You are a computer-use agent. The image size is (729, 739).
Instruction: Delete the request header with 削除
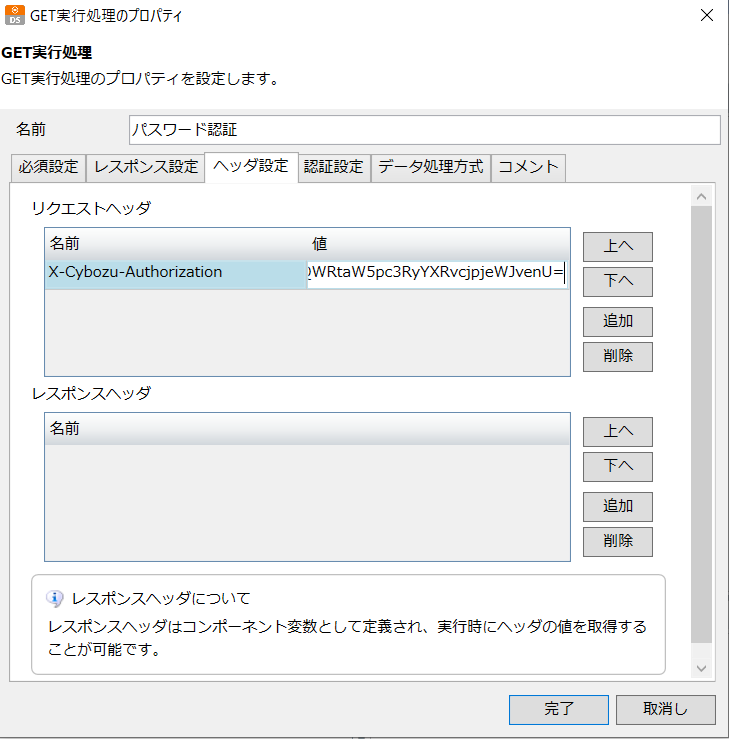(x=618, y=357)
